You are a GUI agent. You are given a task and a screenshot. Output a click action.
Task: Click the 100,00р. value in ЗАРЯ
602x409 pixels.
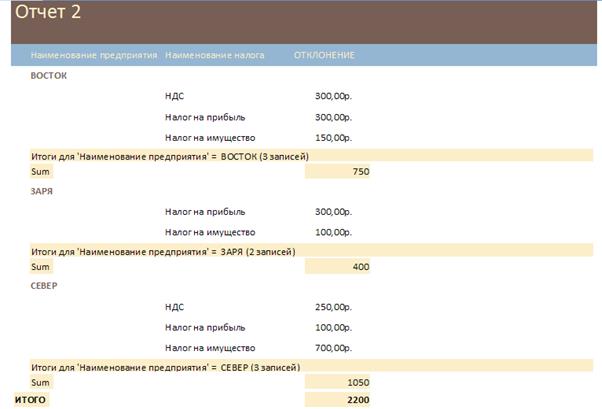333,232
